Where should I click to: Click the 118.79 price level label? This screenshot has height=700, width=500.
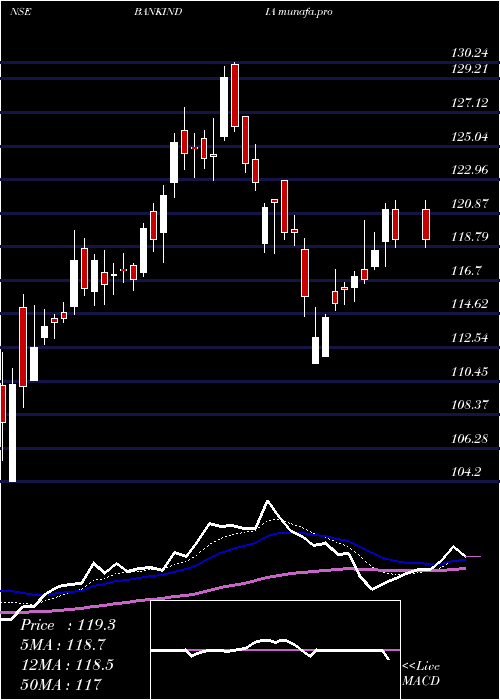point(469,237)
